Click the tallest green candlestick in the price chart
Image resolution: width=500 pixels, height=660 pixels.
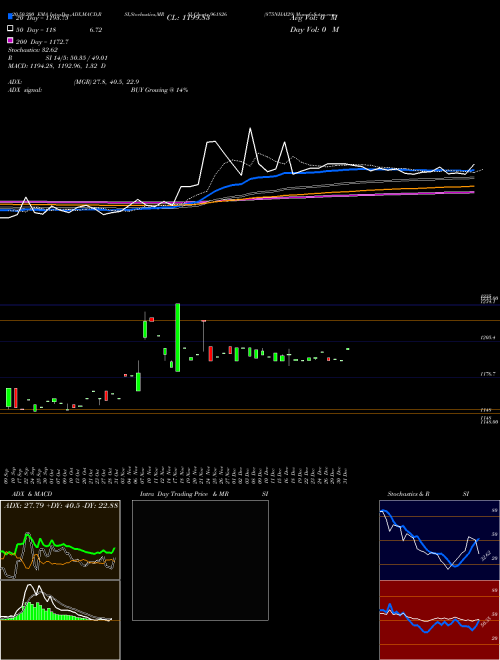(x=178, y=337)
